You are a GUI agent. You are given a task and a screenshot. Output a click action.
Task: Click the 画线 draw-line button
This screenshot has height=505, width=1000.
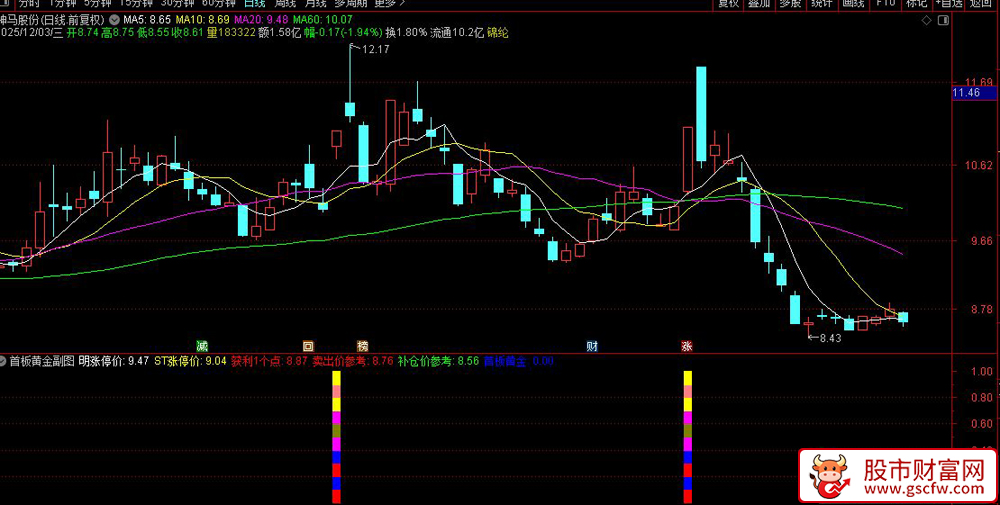pos(853,4)
